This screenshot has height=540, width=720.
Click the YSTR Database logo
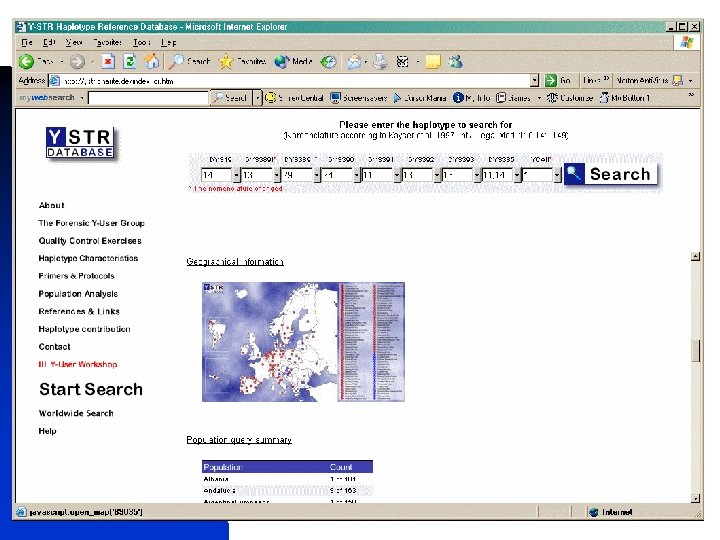coord(80,143)
